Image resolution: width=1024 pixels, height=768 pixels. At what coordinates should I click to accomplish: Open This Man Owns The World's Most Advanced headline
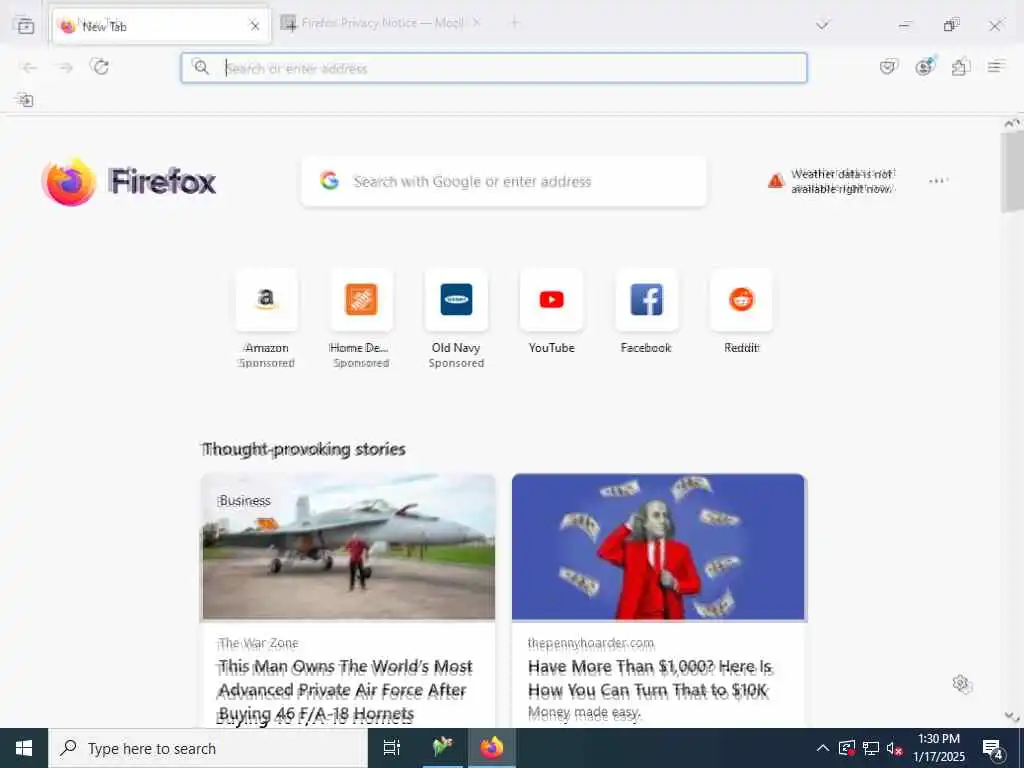tap(345, 690)
